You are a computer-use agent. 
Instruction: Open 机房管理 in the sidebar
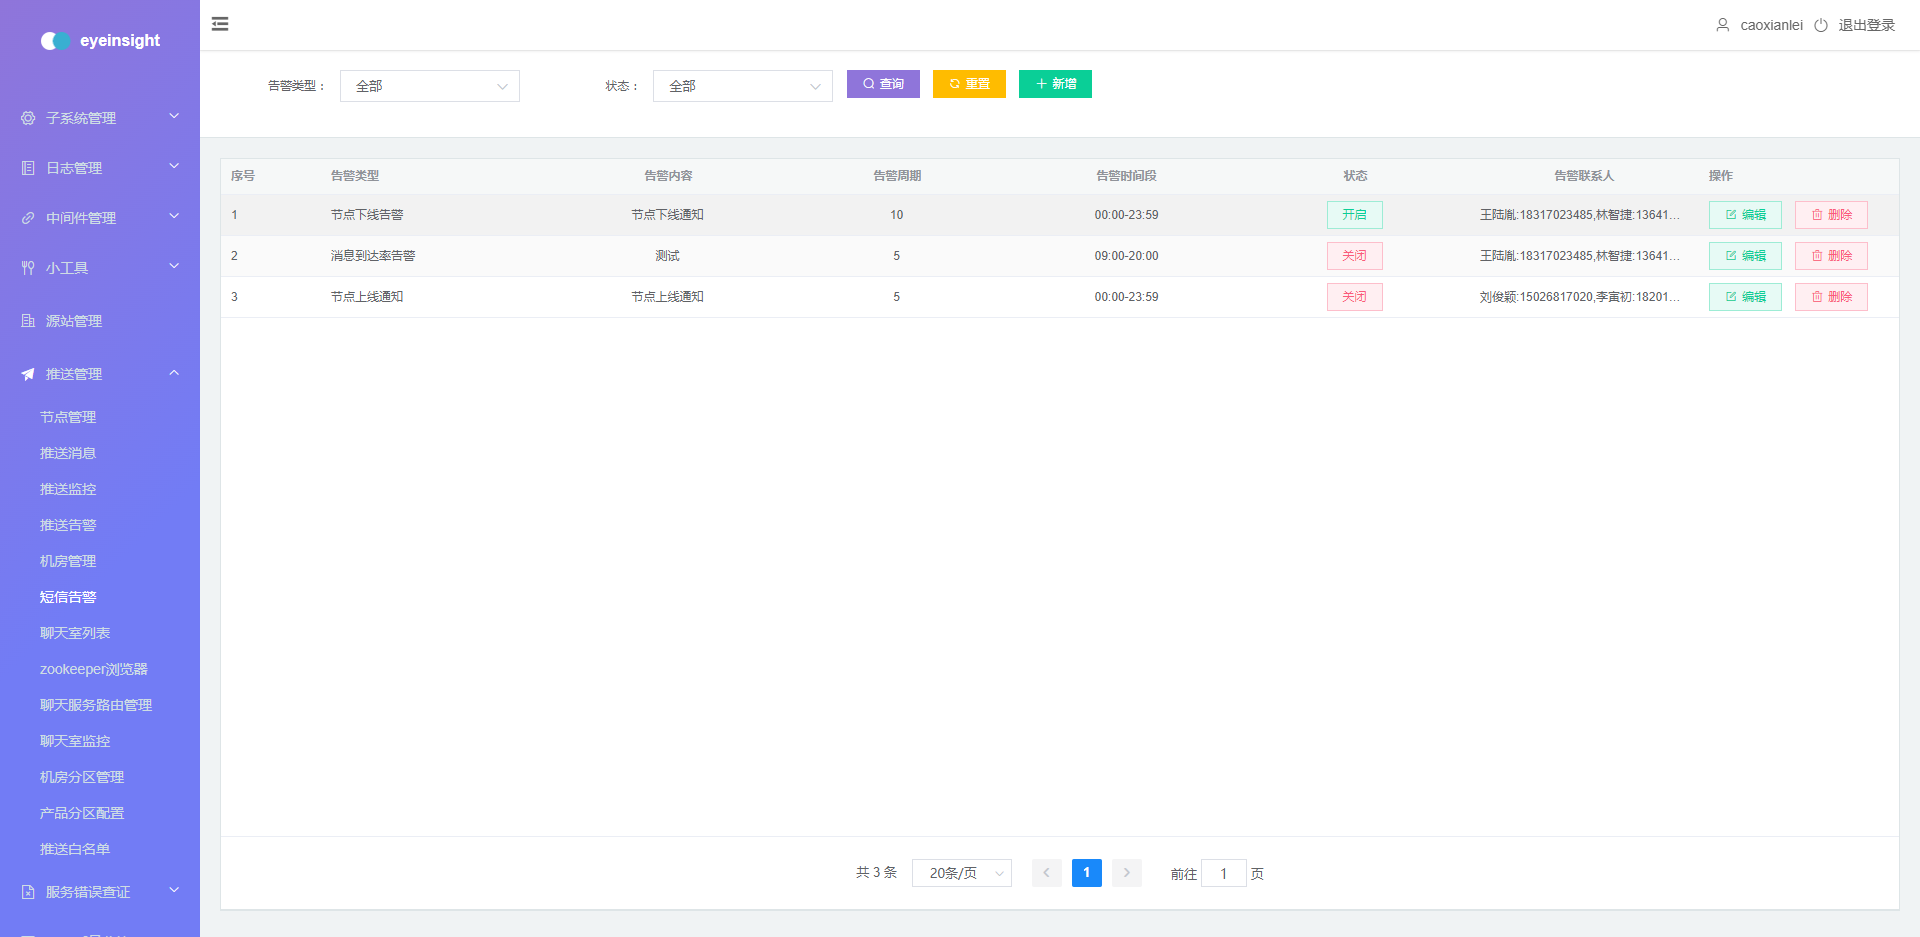point(68,561)
